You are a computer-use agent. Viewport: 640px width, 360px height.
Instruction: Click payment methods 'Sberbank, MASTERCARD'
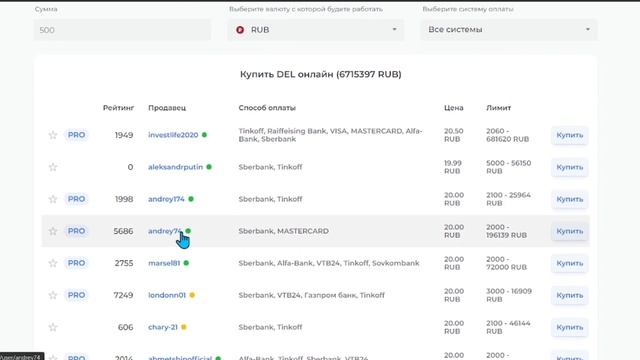283,231
